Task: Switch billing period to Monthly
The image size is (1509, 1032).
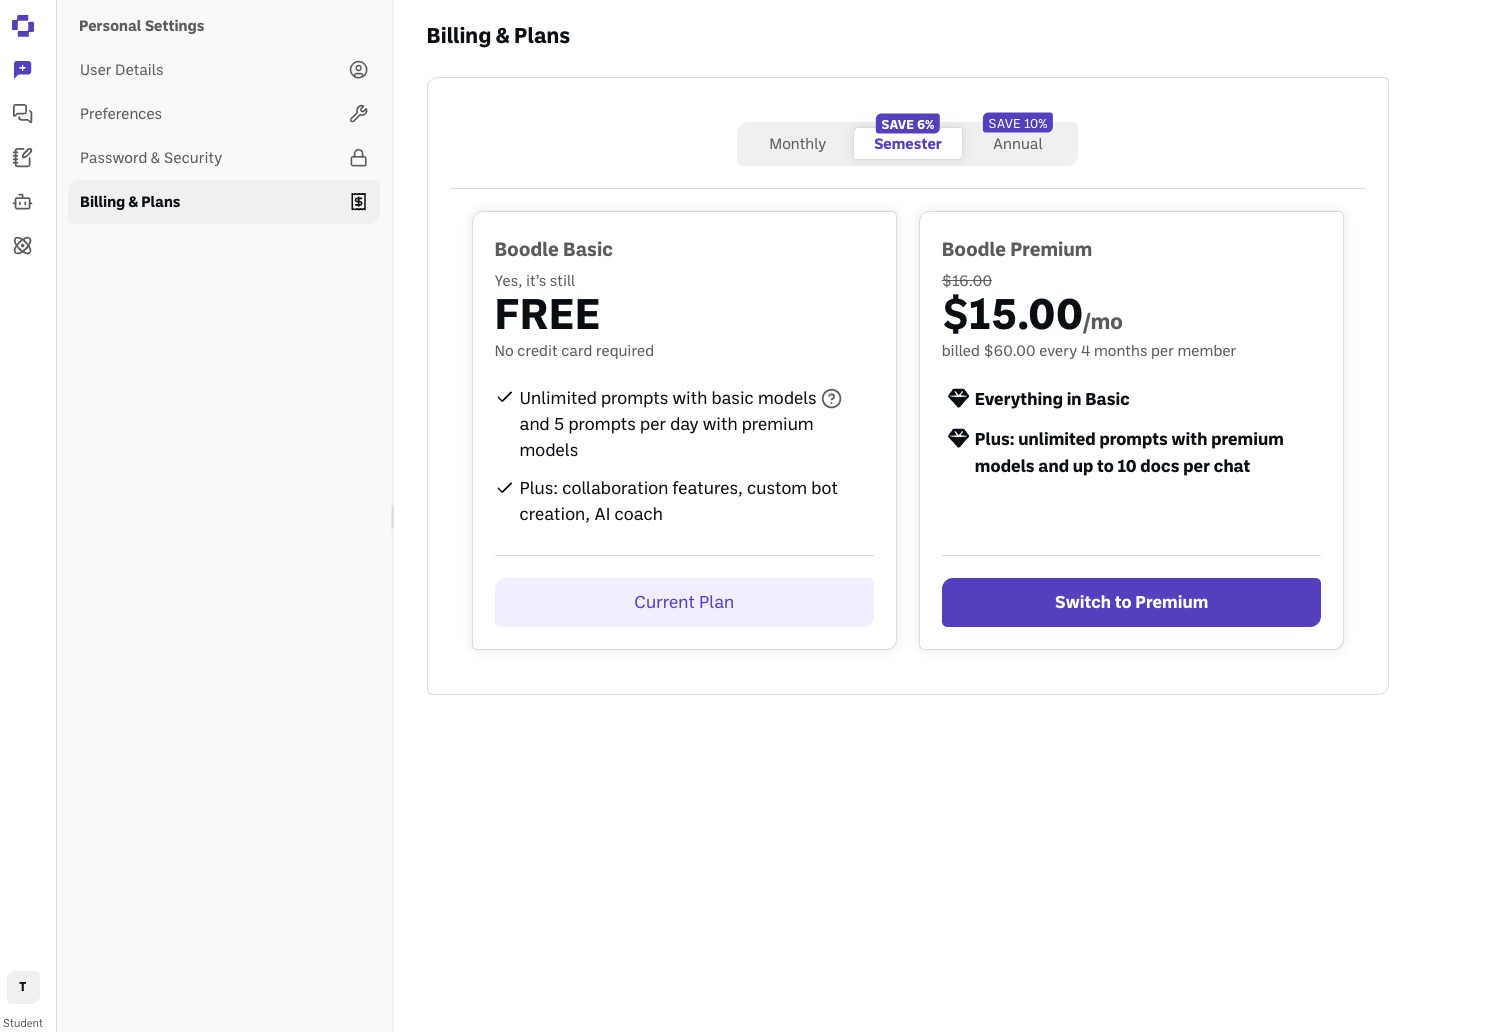Action: [x=798, y=144]
